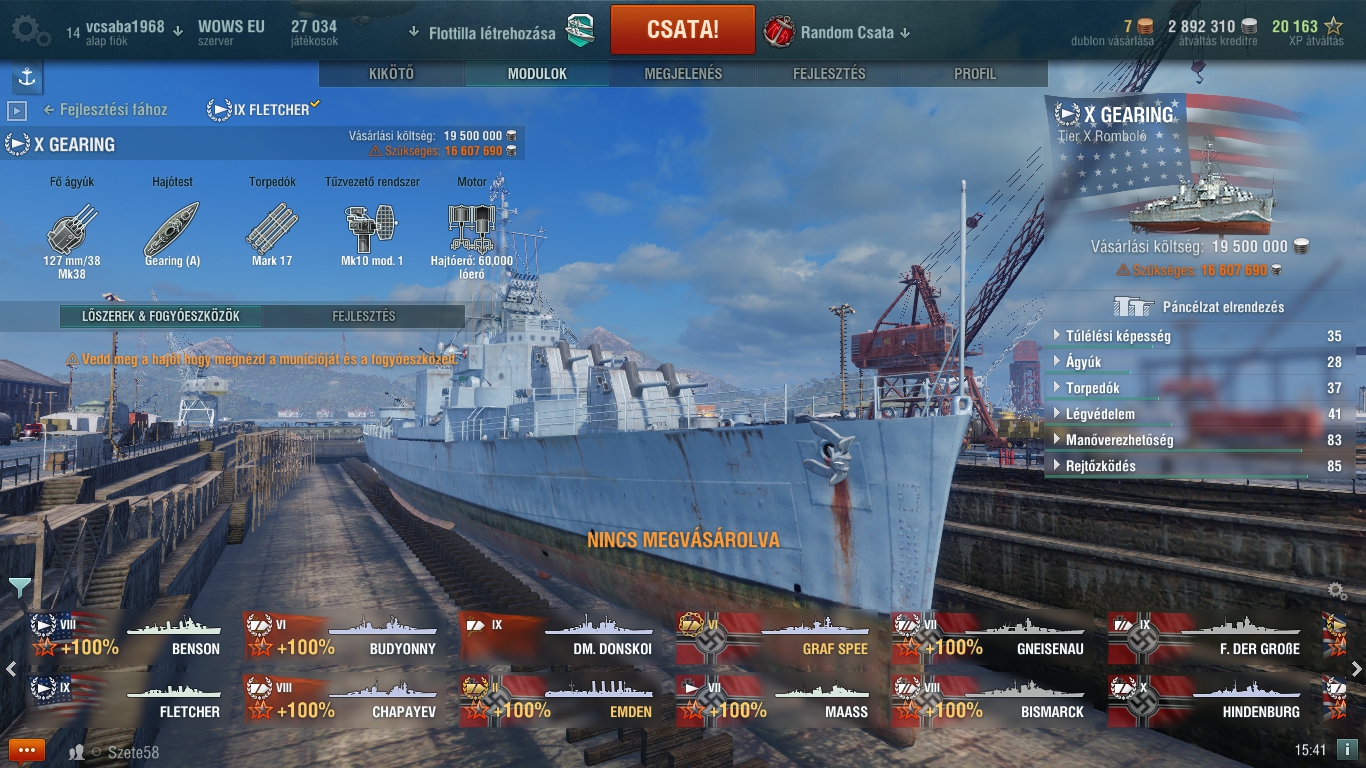The height and width of the screenshot is (768, 1366).
Task: Go back to Fejlesztési fához
Action: click(105, 110)
